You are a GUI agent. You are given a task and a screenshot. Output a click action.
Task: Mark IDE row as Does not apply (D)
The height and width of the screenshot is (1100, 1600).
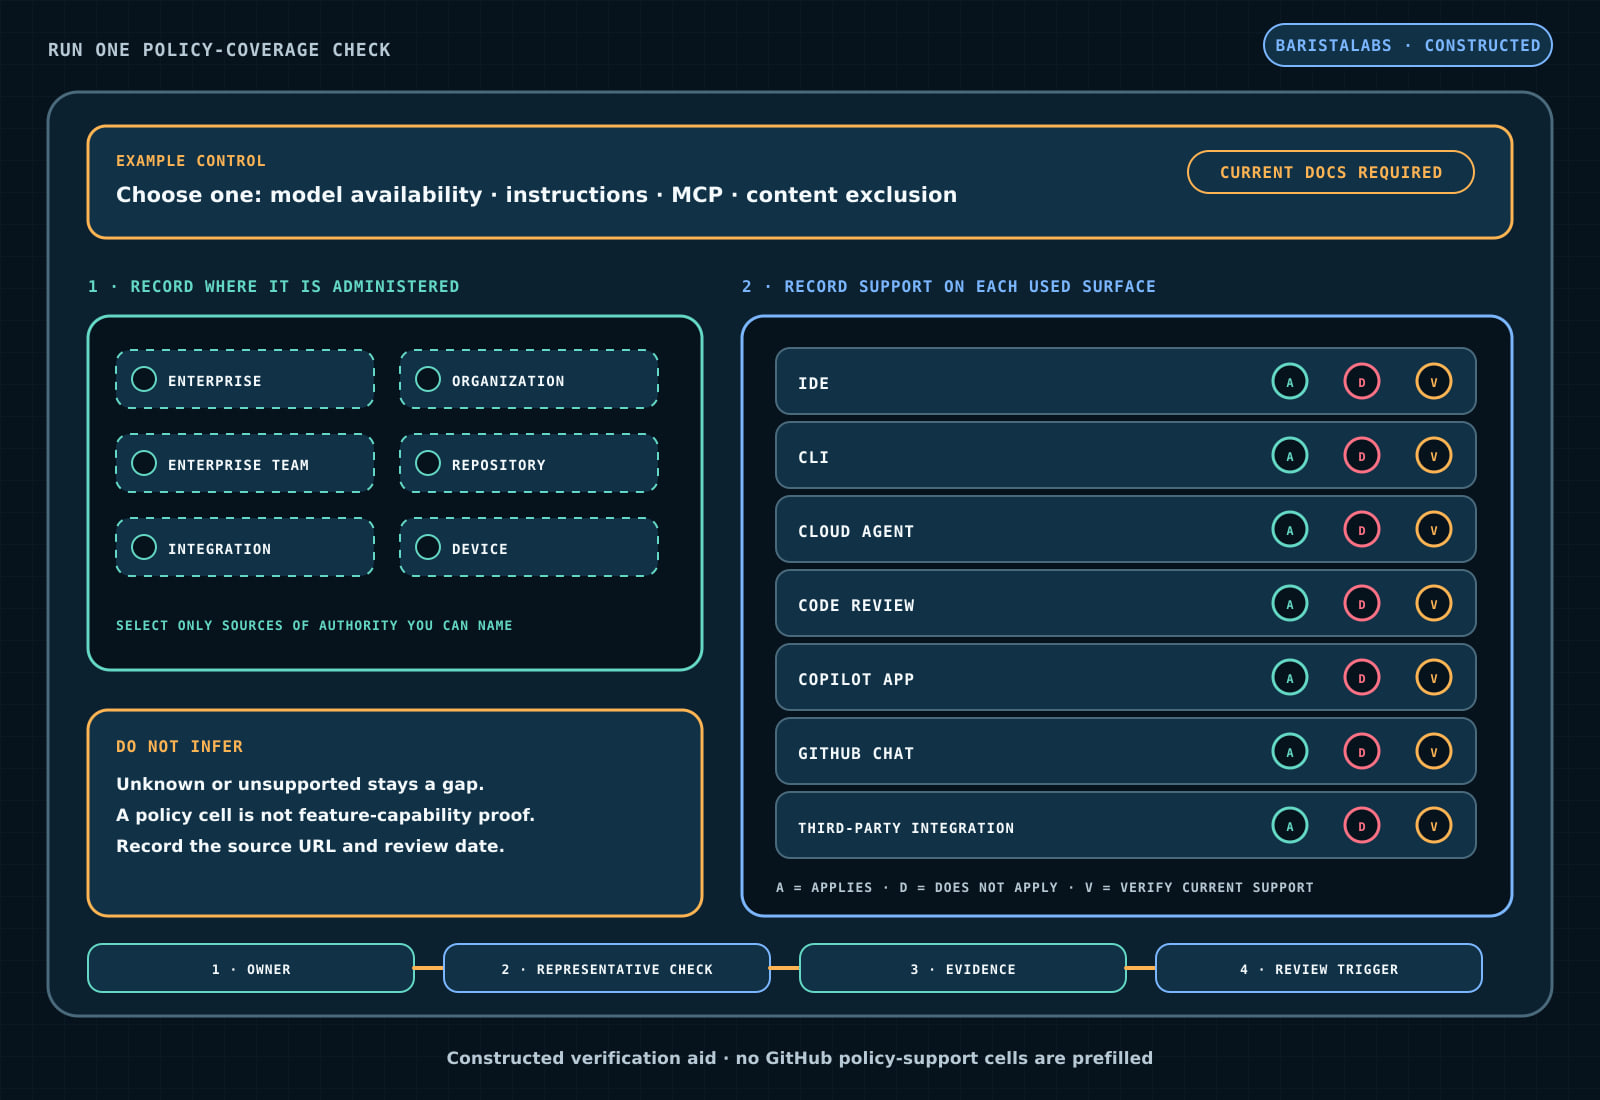pos(1362,381)
